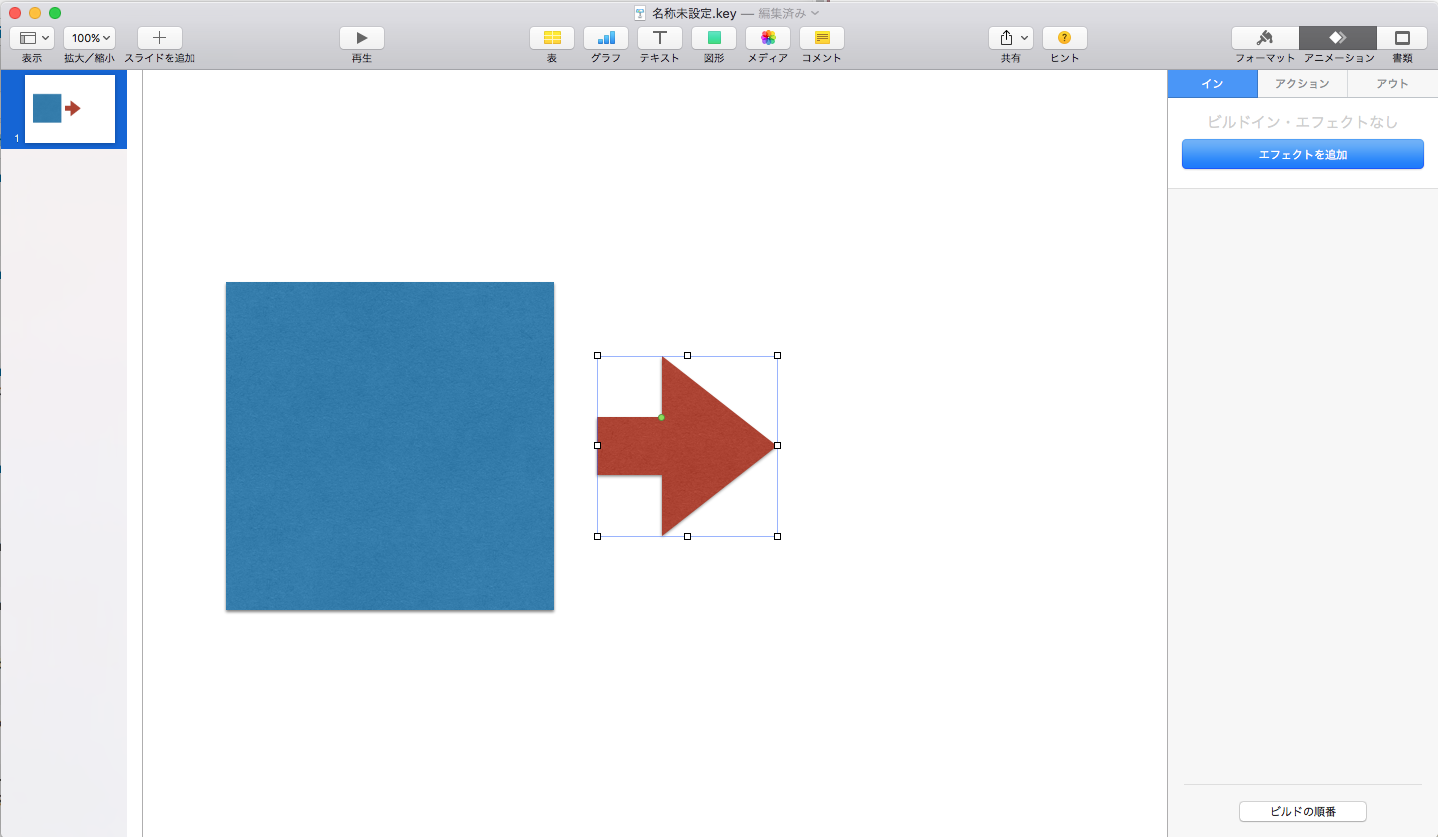Open the ヒント help tips
Screen dimensions: 1438x837
coord(1064,38)
